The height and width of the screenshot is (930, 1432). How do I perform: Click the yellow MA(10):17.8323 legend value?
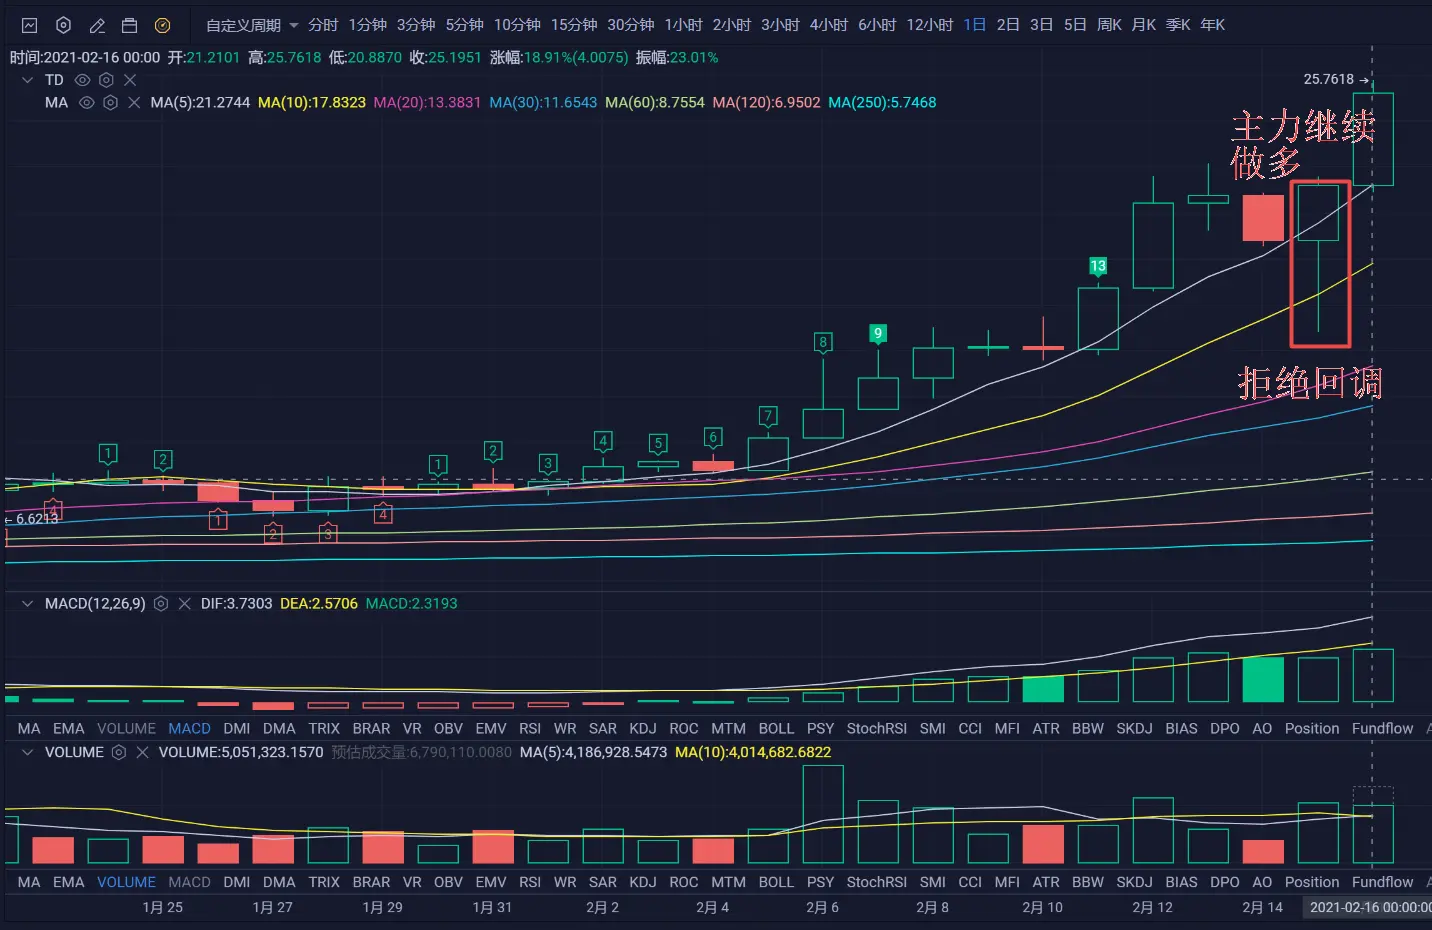312,102
